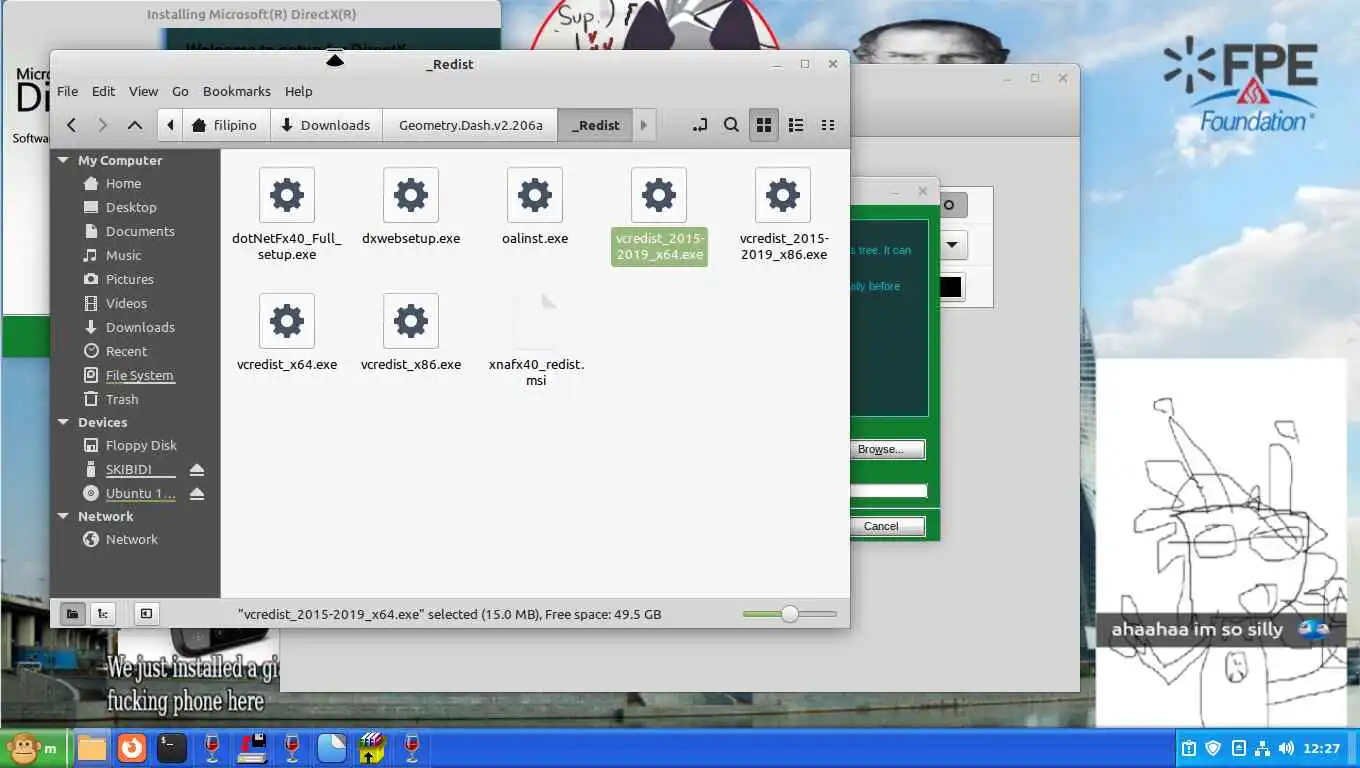
Task: Open the dropdown arrow in the gray window
Action: 952,245
